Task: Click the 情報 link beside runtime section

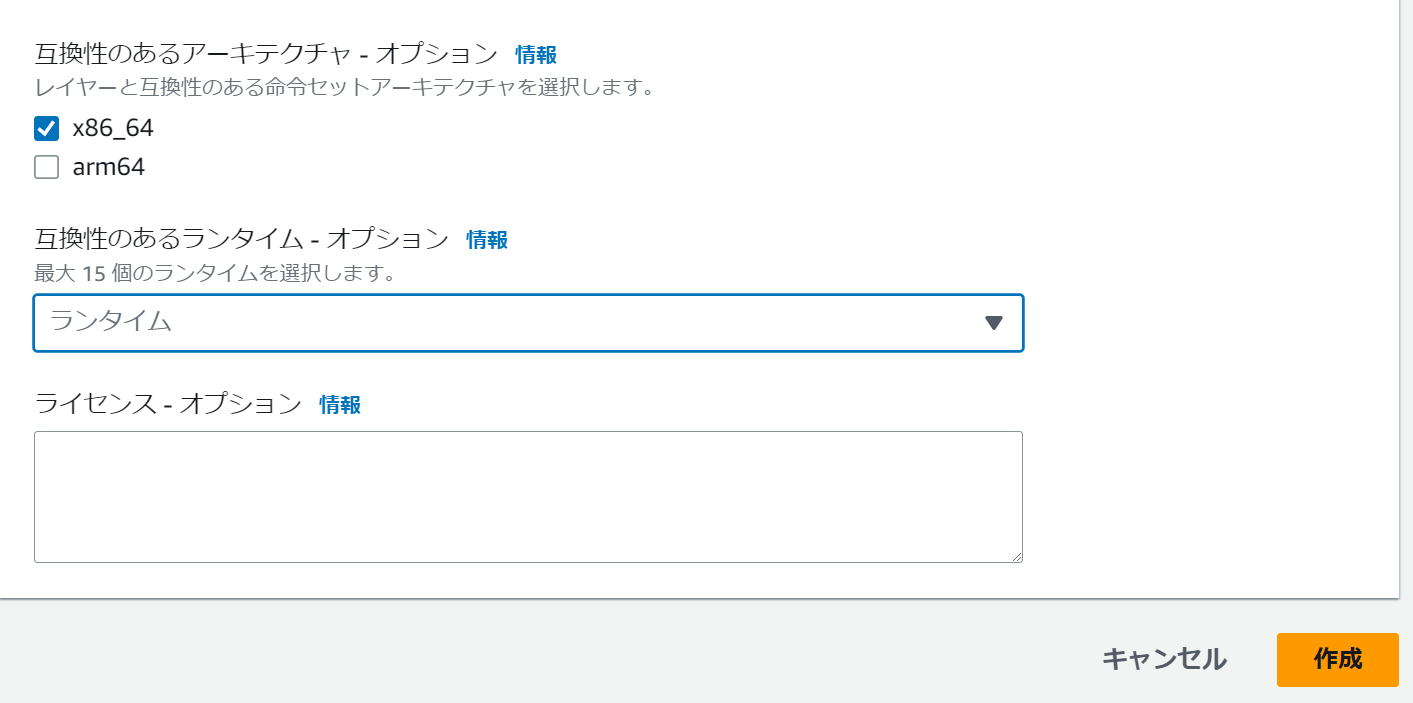Action: [487, 240]
